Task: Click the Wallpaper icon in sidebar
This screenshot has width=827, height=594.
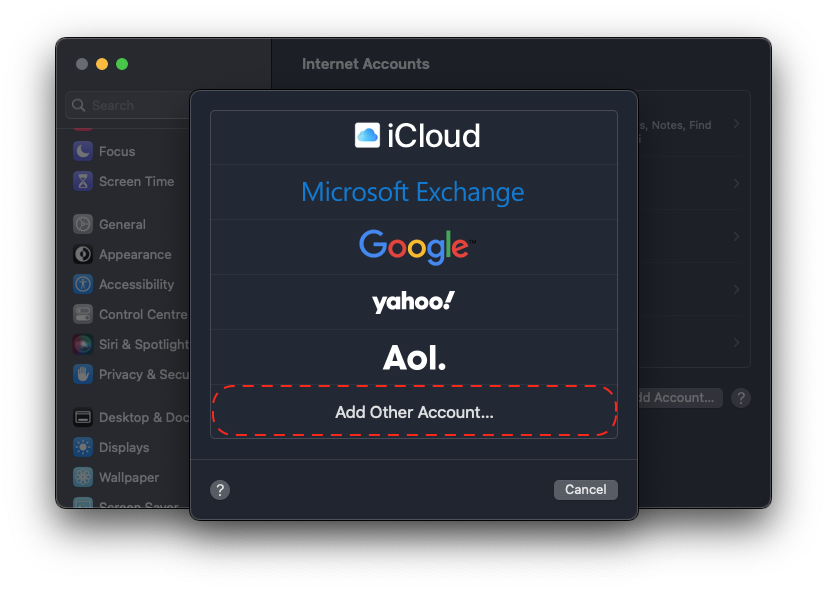Action: tap(83, 477)
